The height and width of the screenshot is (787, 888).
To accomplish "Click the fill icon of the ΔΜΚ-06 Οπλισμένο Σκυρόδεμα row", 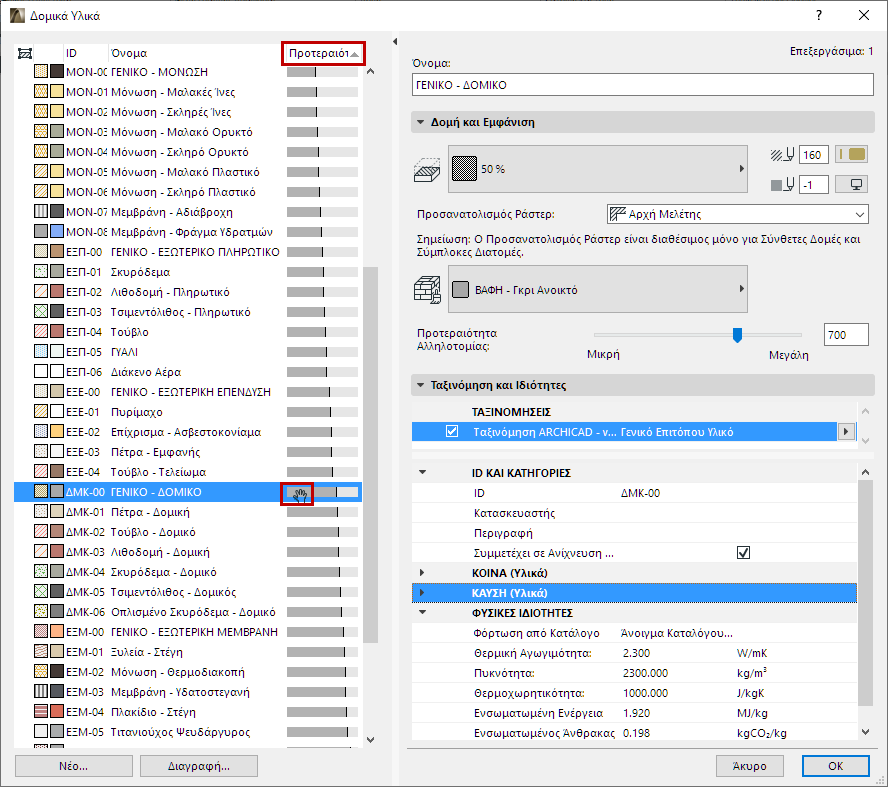I will pyautogui.click(x=41, y=611).
